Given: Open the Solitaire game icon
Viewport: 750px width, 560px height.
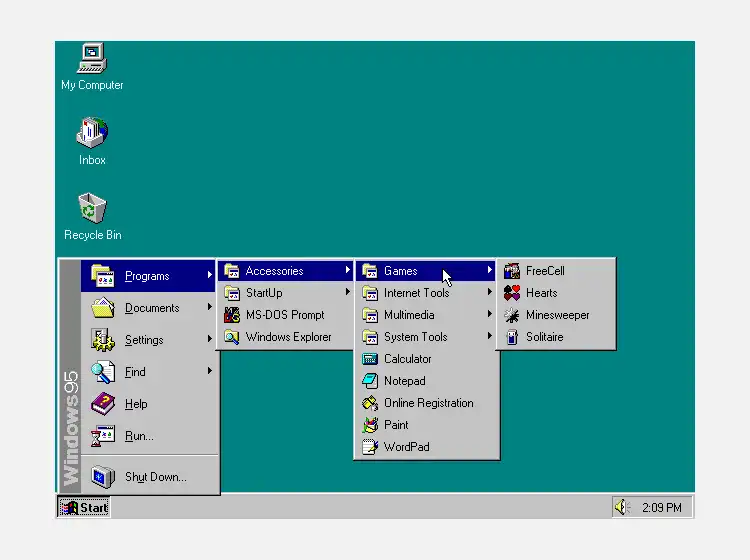Looking at the screenshot, I should [512, 337].
